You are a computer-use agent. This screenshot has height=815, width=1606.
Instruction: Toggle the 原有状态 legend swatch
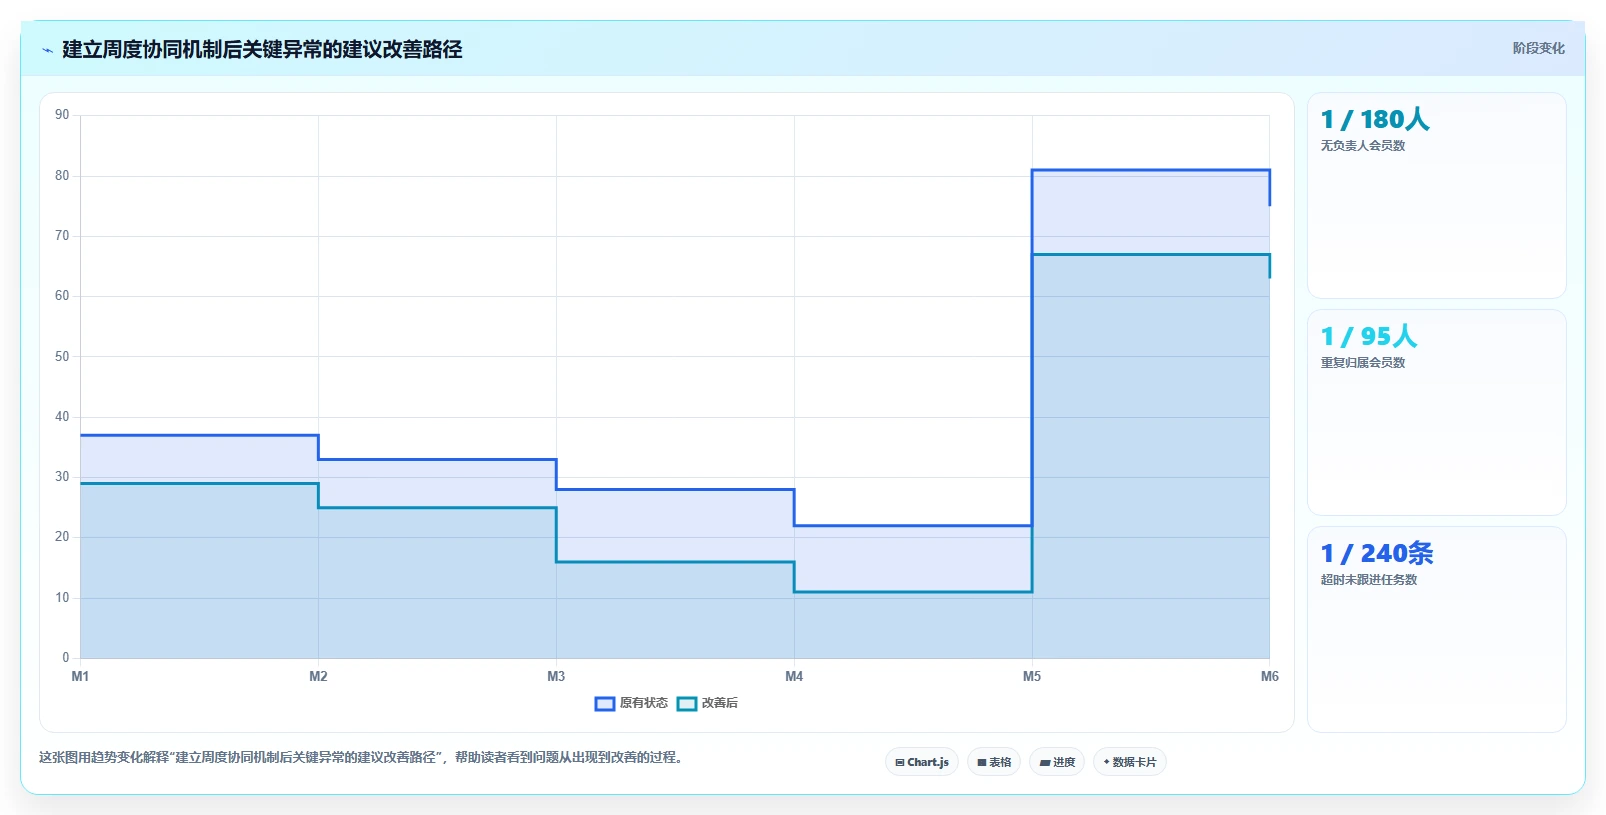[605, 704]
